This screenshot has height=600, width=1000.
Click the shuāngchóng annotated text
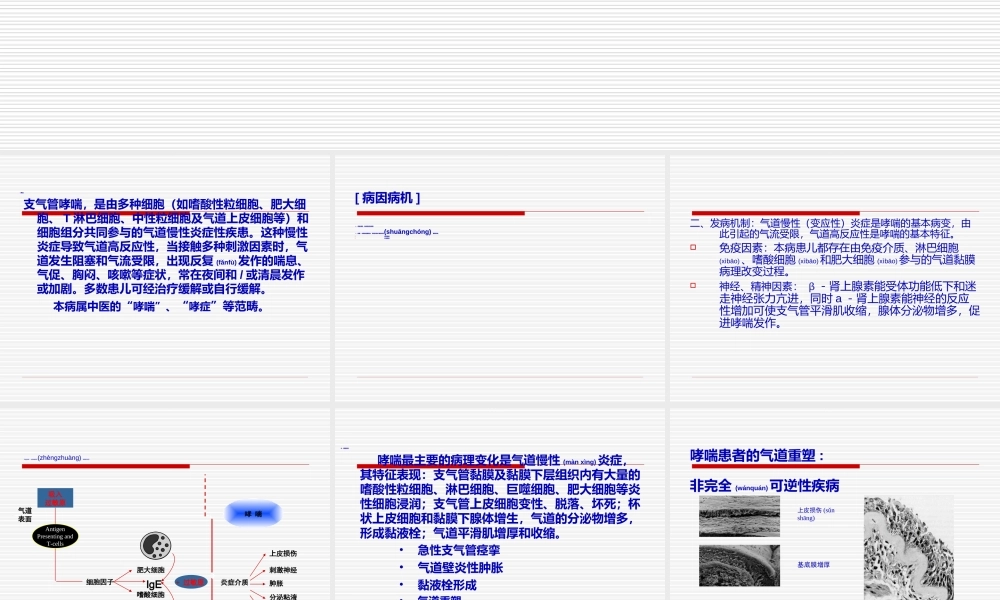408,231
